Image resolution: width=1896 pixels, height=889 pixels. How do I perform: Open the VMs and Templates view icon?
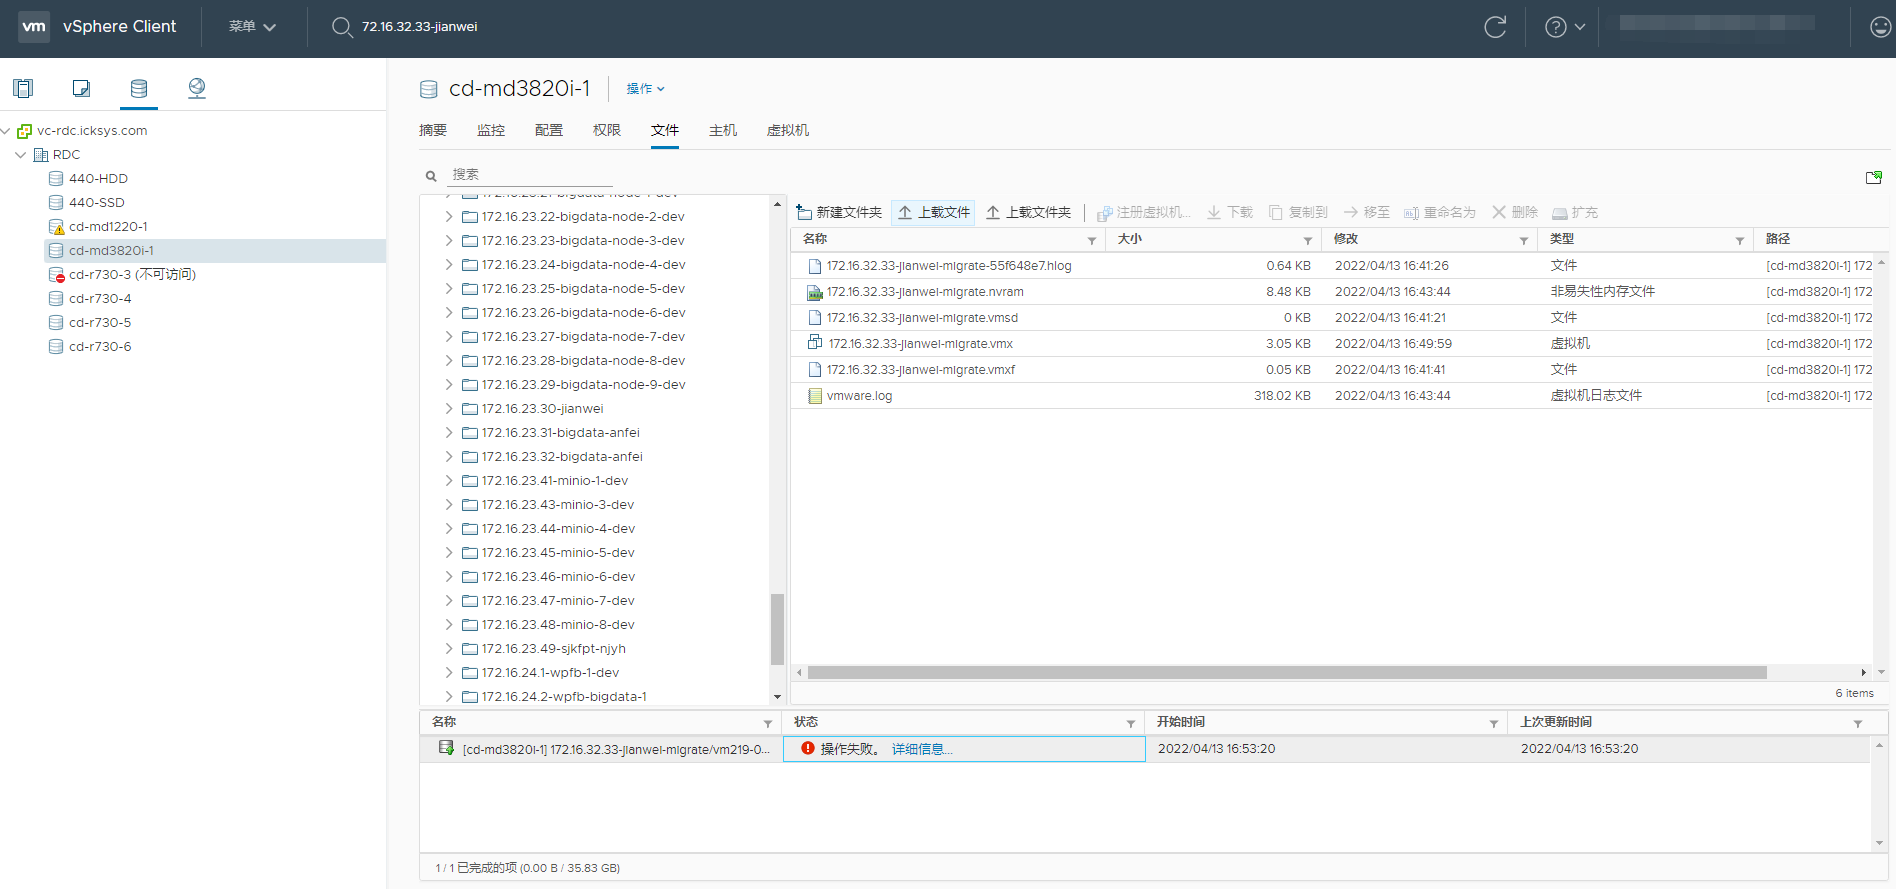(81, 88)
